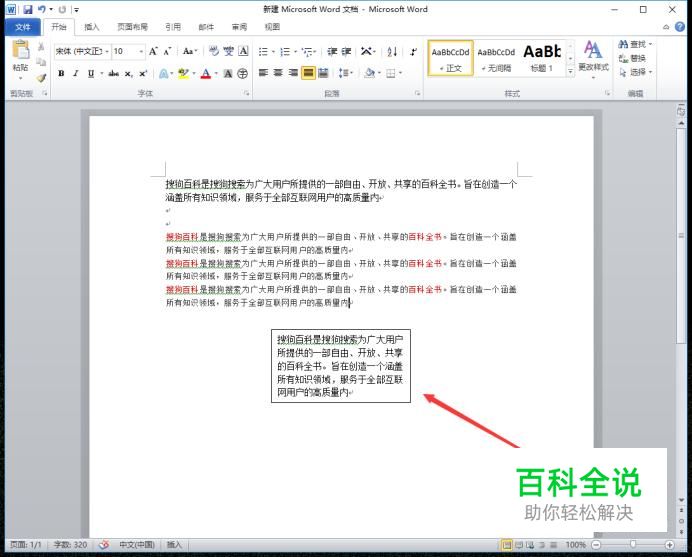Image resolution: width=692 pixels, height=557 pixels.
Task: Open the Font dialog launcher
Action: pos(246,93)
